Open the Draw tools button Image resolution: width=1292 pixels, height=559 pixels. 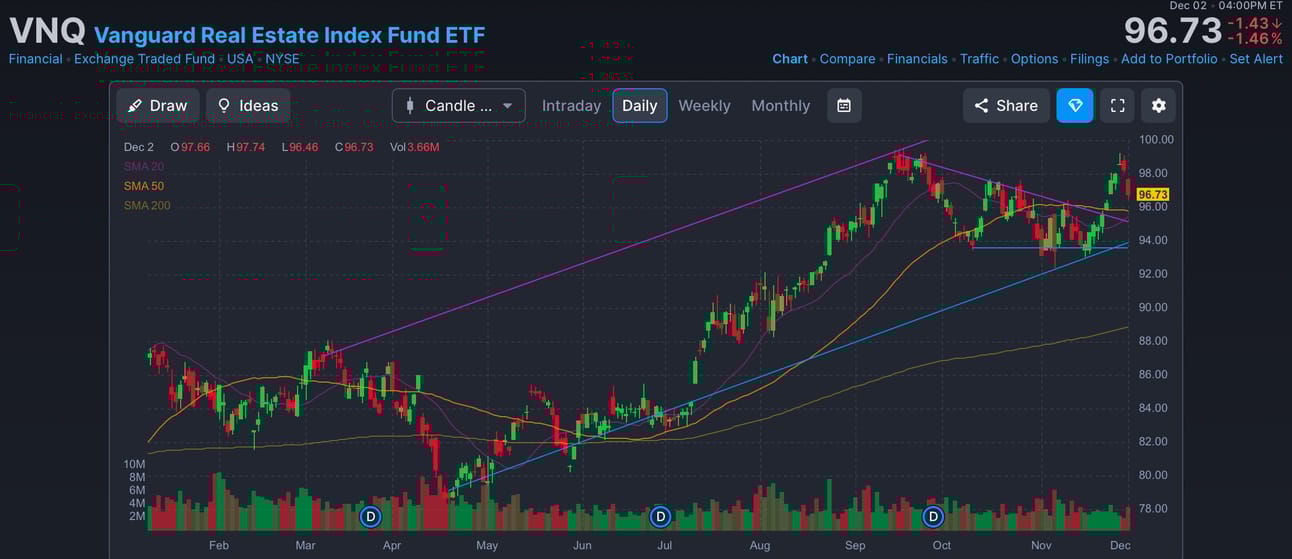(x=158, y=106)
